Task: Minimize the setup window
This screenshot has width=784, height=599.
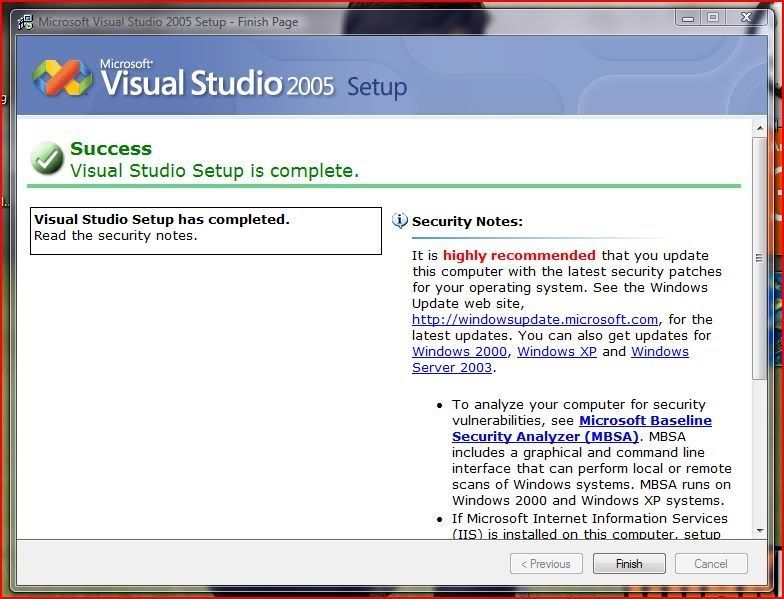Action: [x=688, y=18]
